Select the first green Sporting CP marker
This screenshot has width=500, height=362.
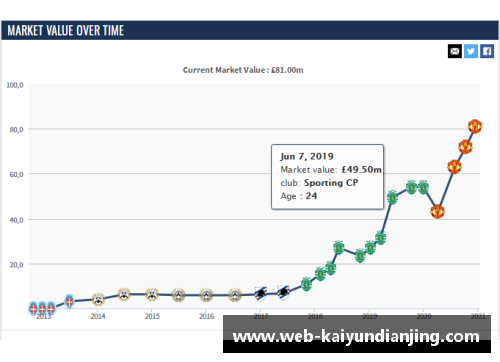[x=306, y=284]
